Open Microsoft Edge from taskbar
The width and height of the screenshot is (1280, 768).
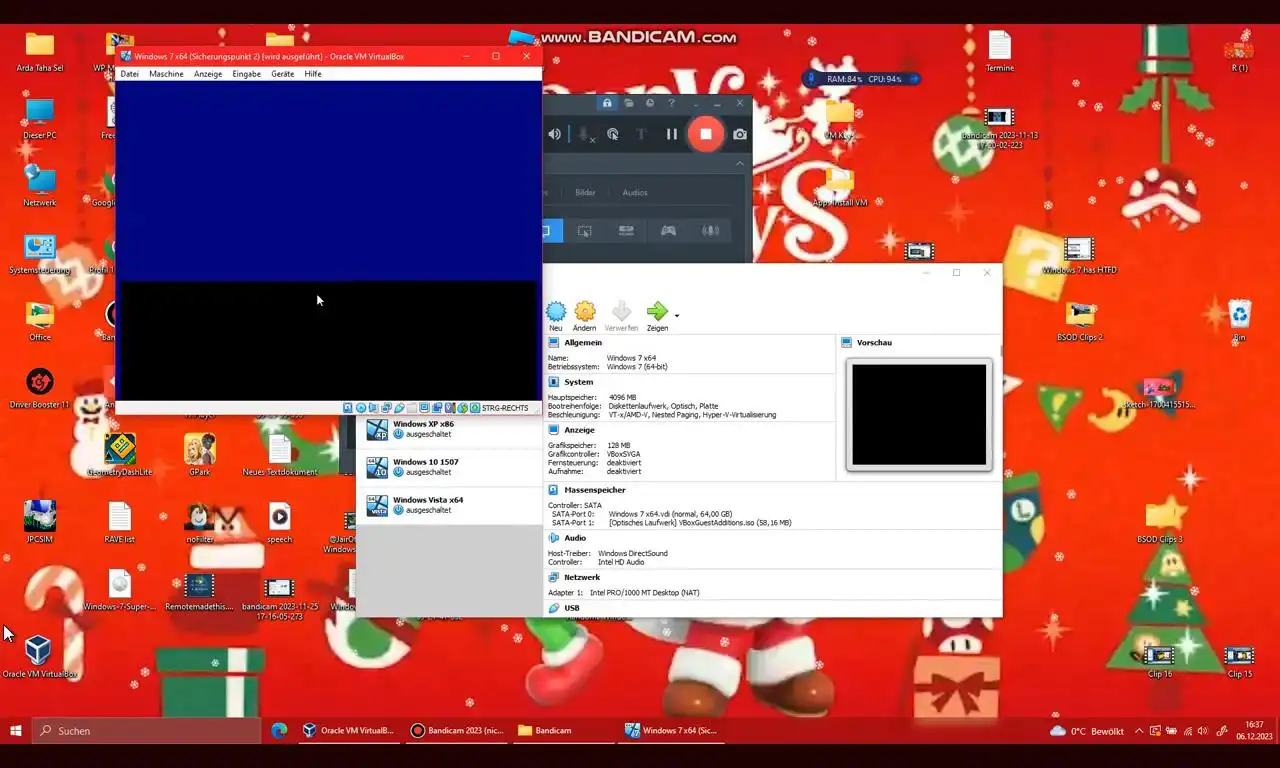pyautogui.click(x=279, y=731)
